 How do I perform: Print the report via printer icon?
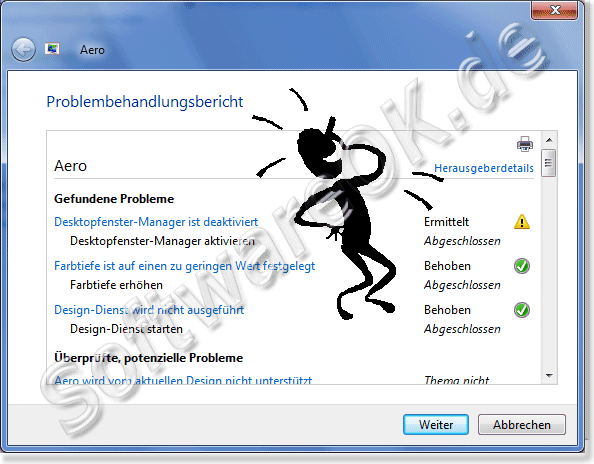coord(525,144)
